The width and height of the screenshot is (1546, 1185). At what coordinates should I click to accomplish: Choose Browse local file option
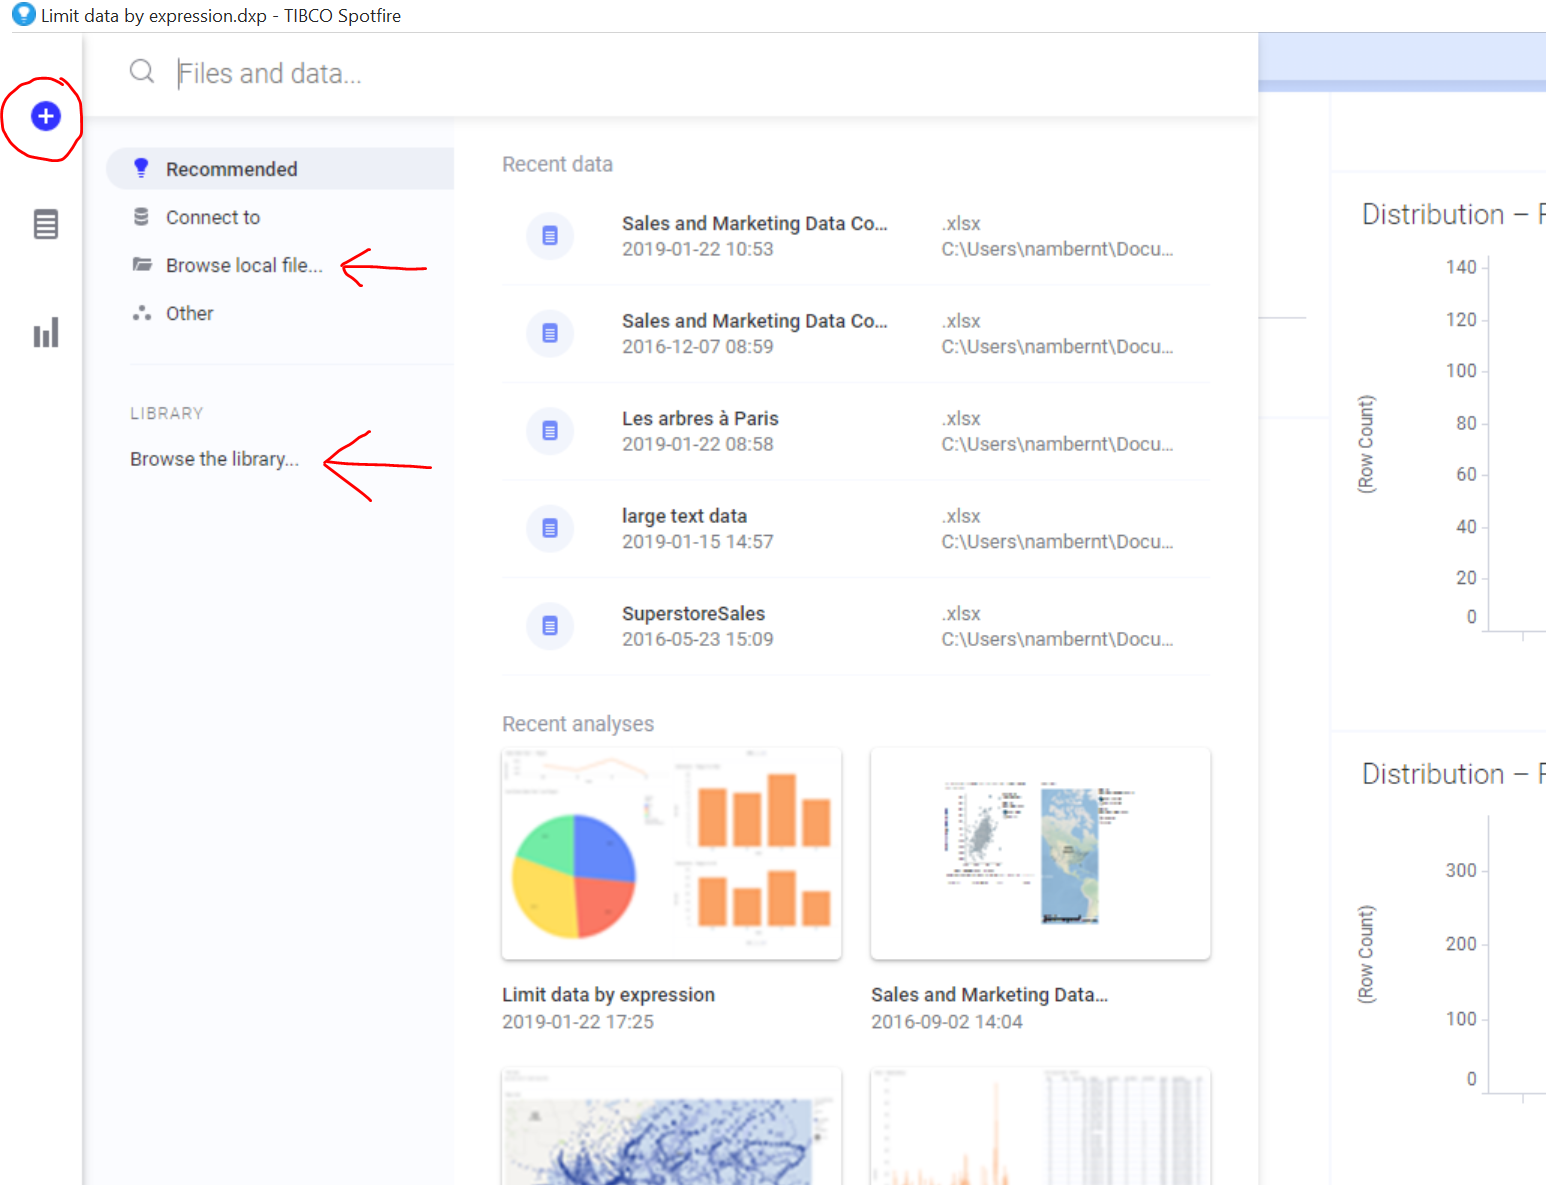(244, 265)
